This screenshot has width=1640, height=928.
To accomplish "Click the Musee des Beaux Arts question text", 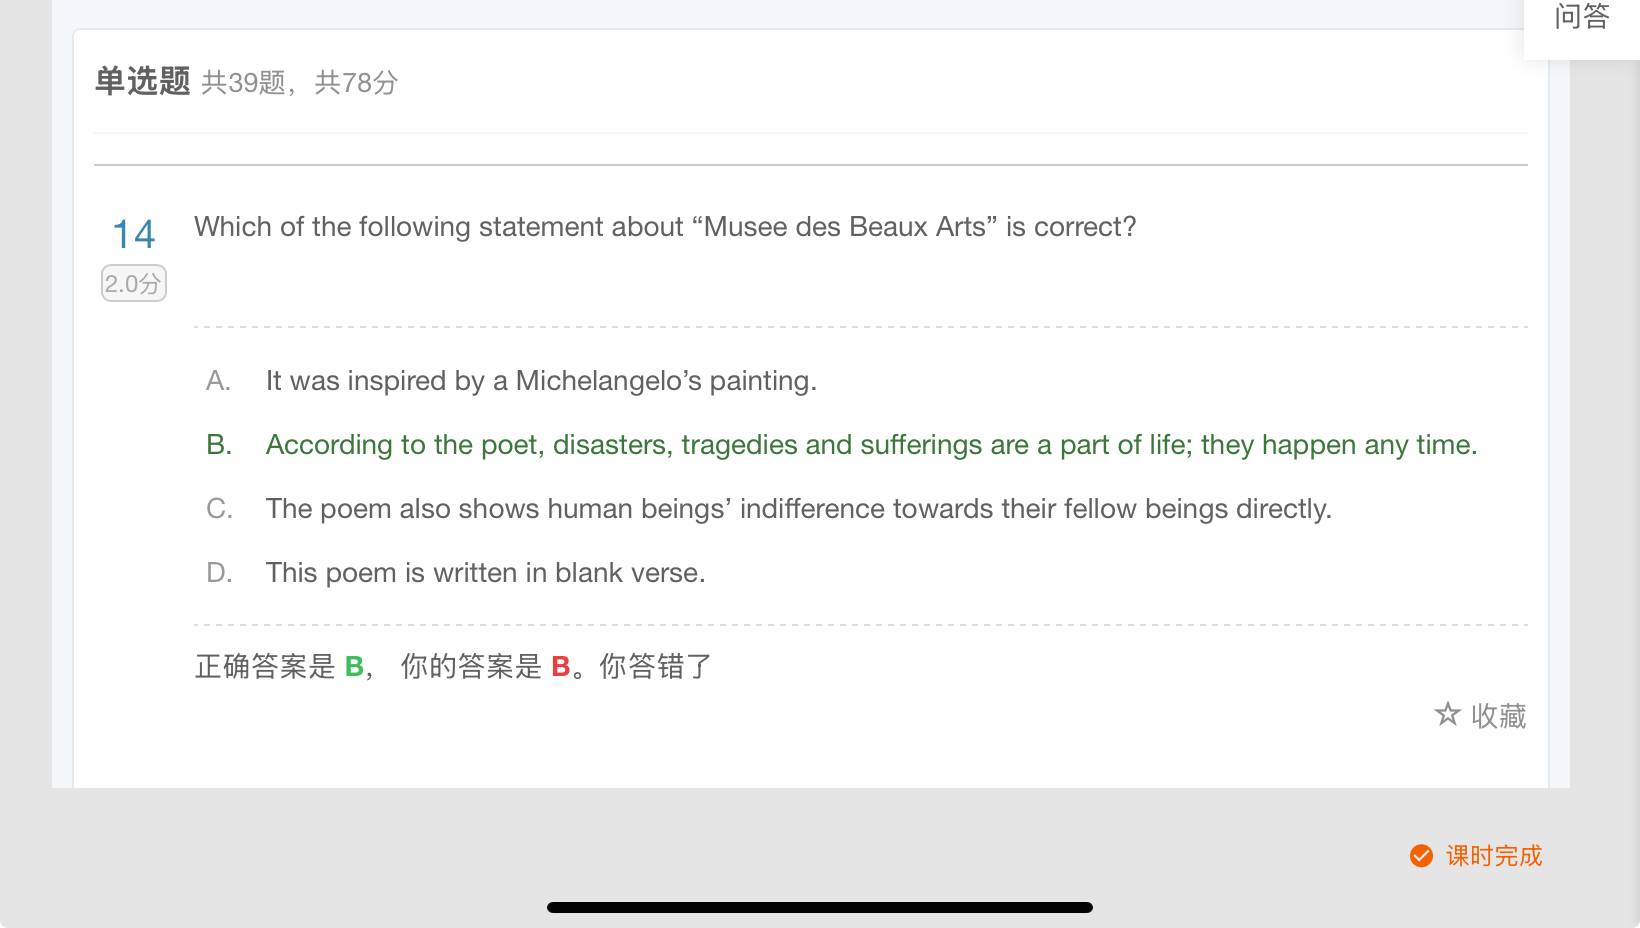I will (x=665, y=227).
